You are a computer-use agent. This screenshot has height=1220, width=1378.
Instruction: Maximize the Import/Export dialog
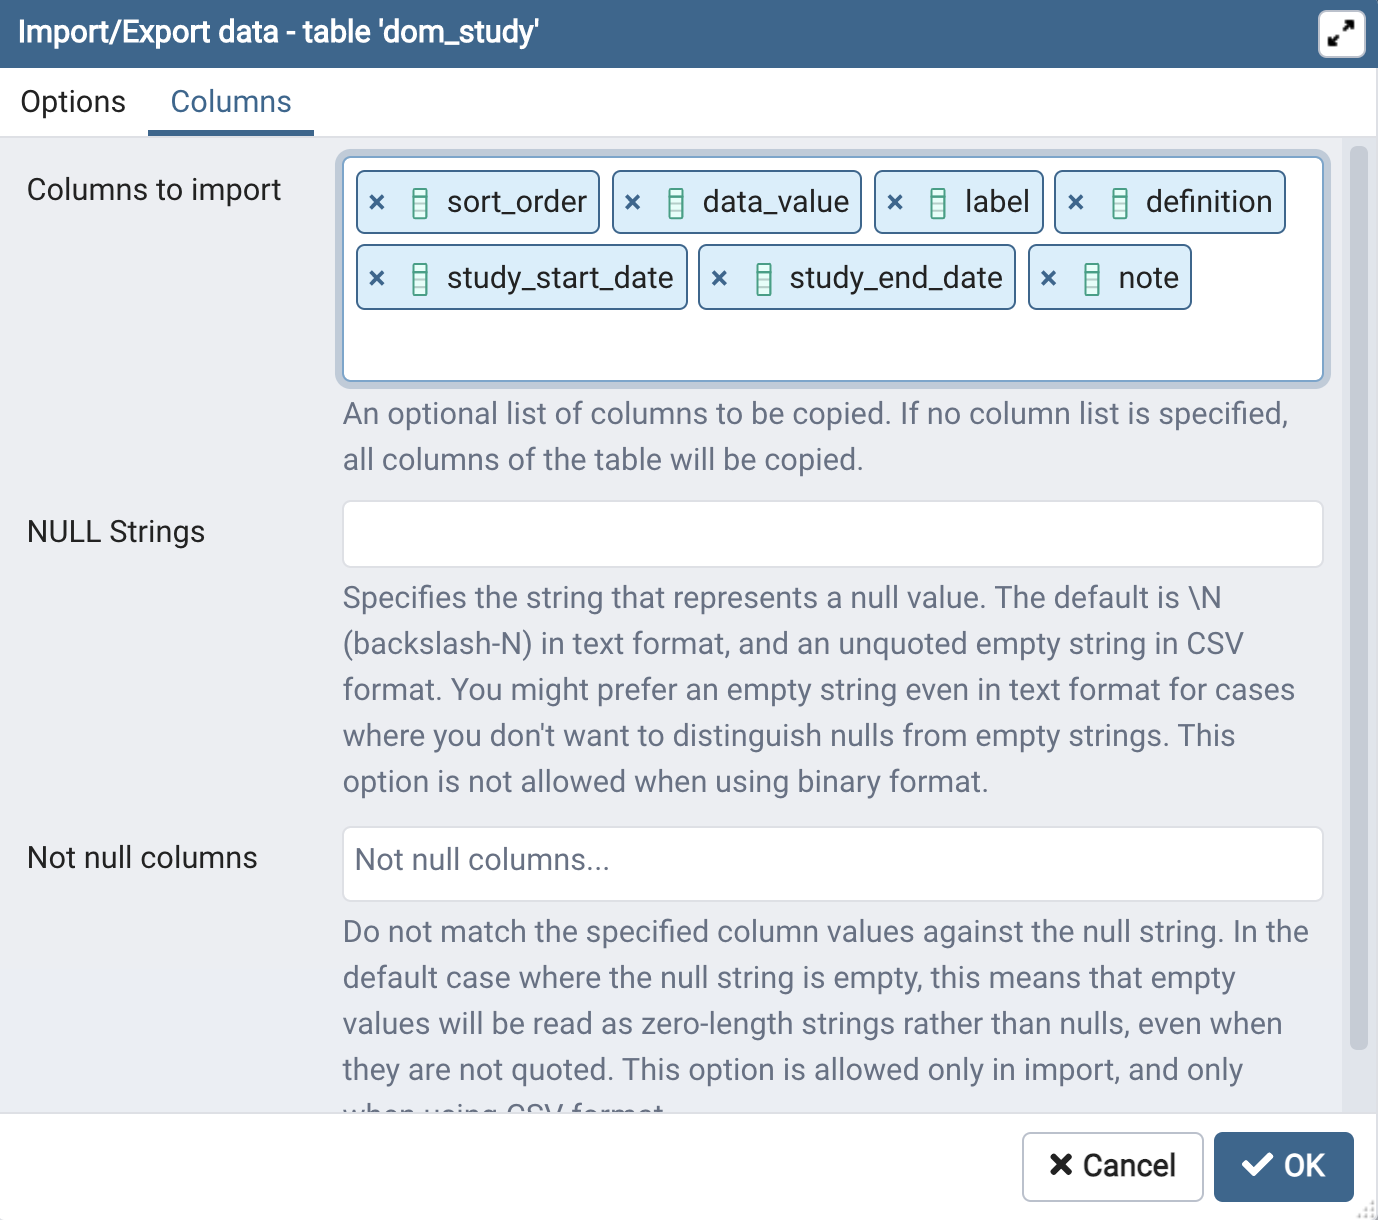(x=1341, y=34)
